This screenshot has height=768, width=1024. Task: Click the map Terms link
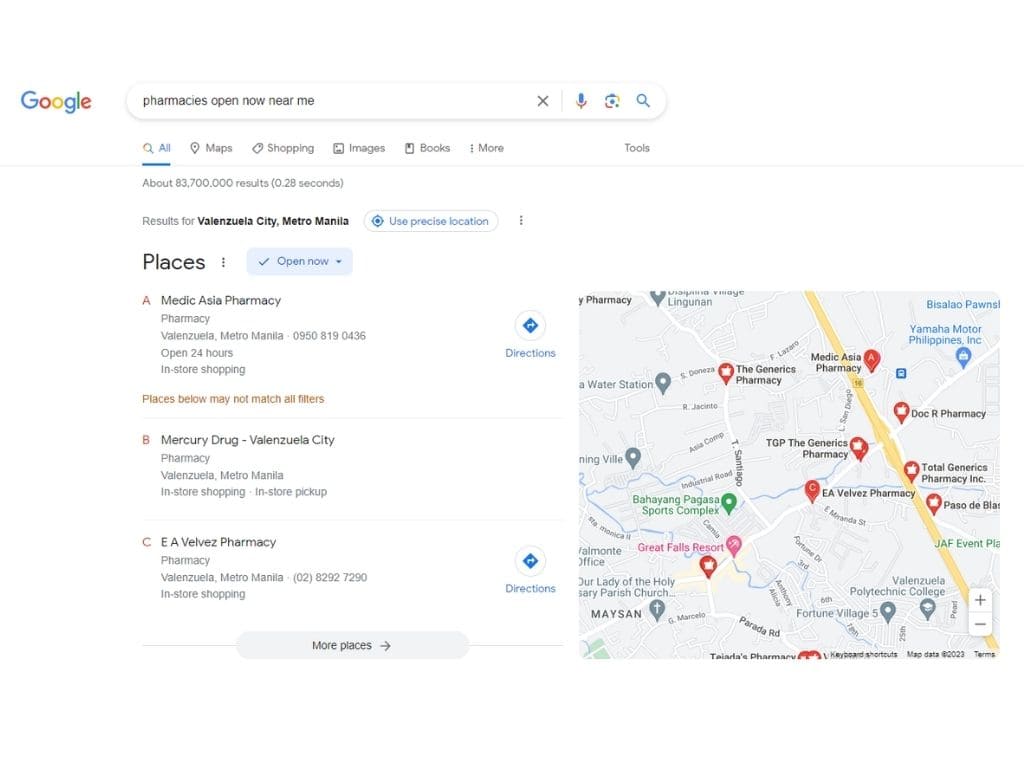984,654
